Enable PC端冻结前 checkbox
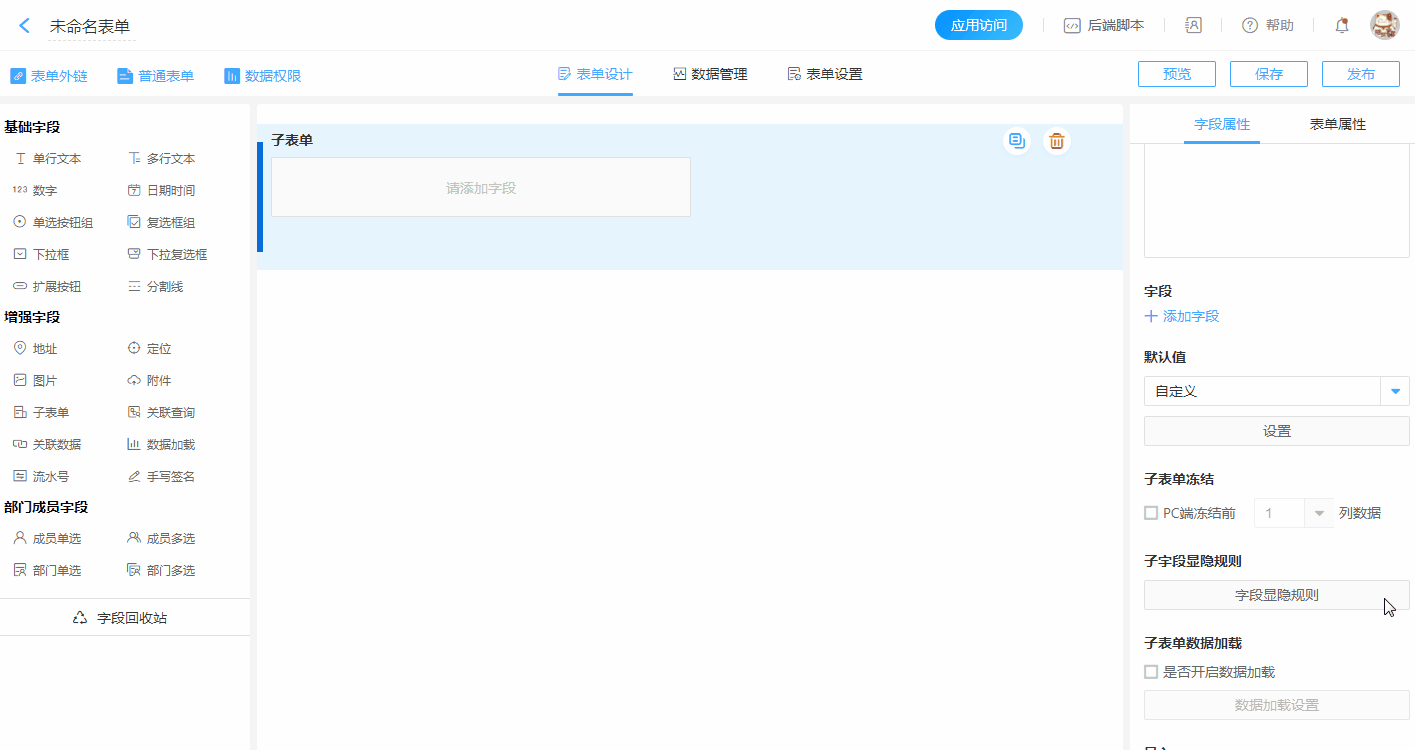This screenshot has width=1415, height=750. tap(1151, 513)
